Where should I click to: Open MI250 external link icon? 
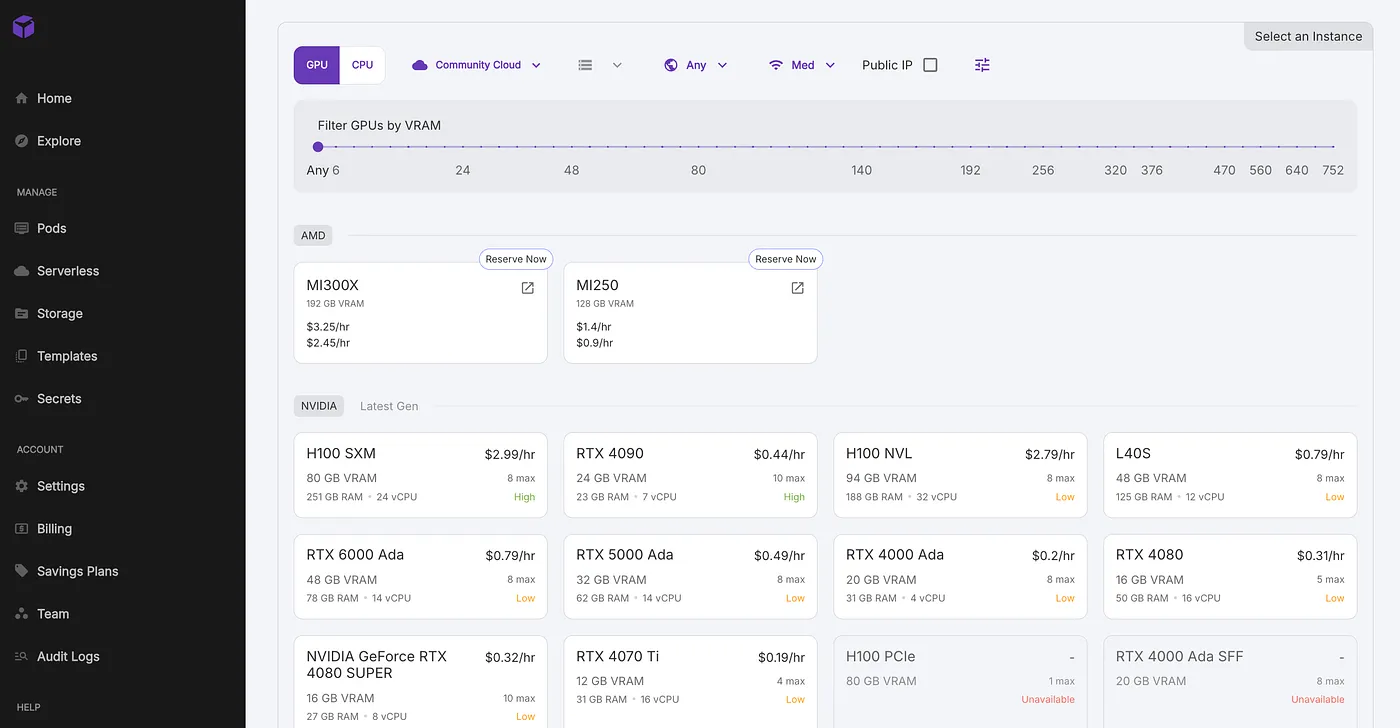coord(798,288)
